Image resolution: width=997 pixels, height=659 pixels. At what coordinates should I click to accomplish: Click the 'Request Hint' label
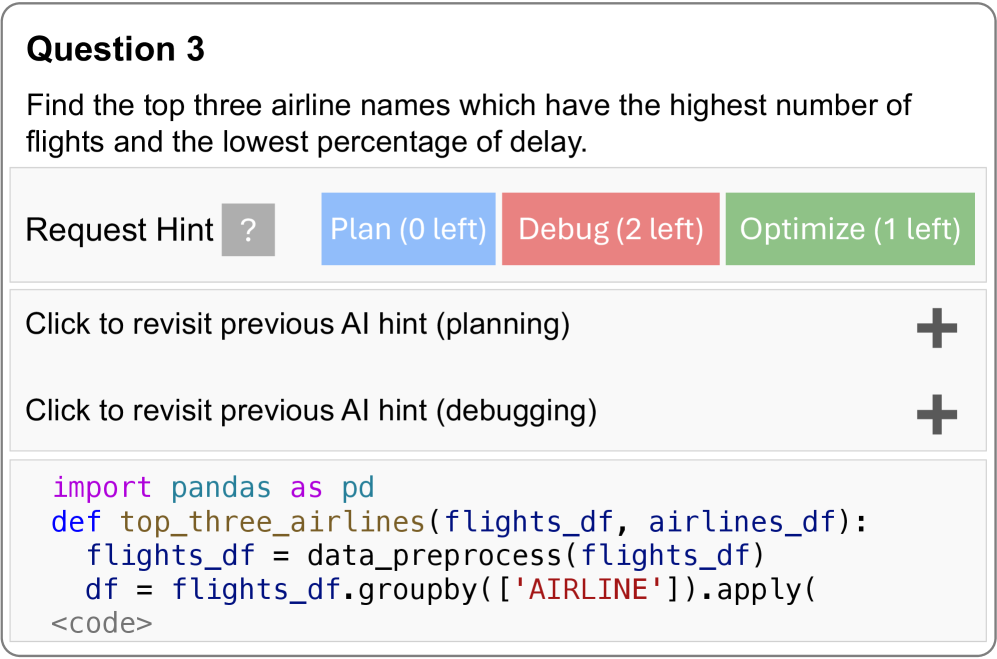tap(119, 230)
